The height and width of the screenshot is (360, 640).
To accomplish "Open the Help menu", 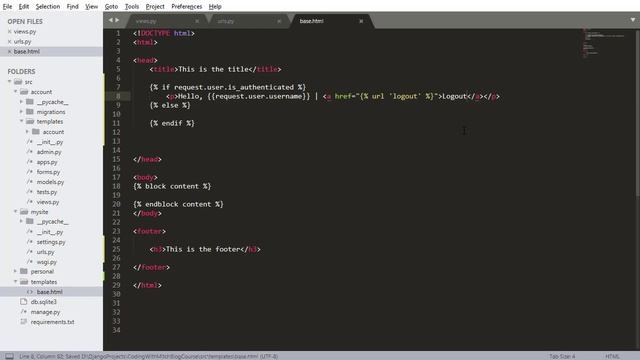I will coord(215,7).
